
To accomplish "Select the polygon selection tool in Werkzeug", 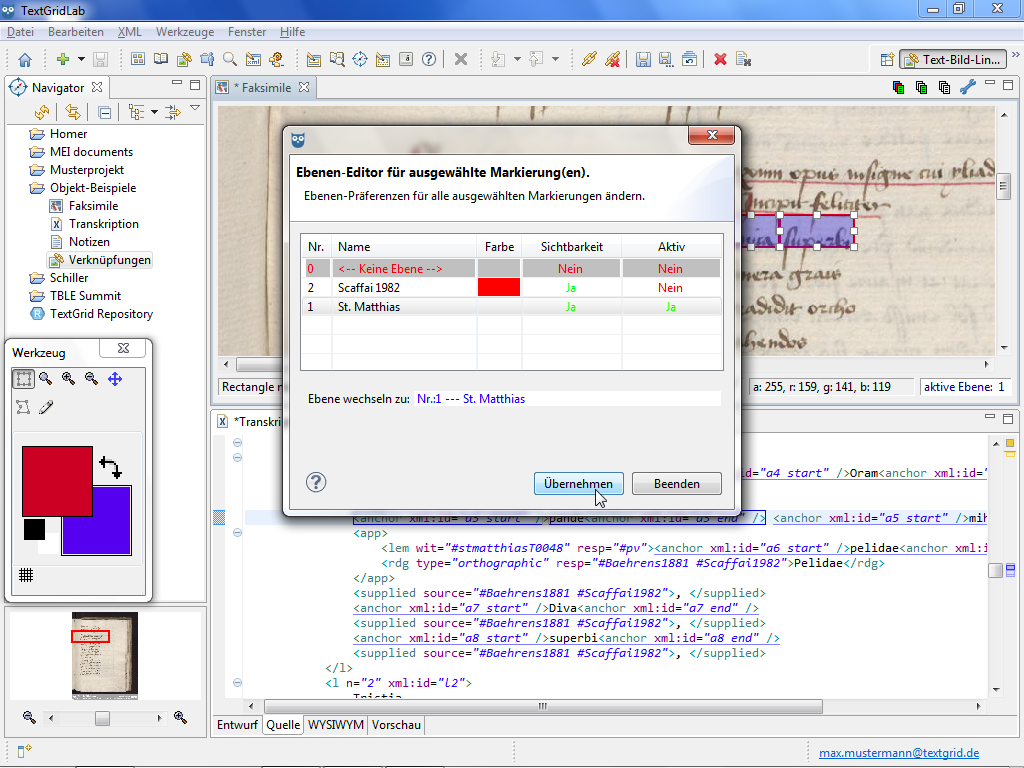I will [x=23, y=407].
